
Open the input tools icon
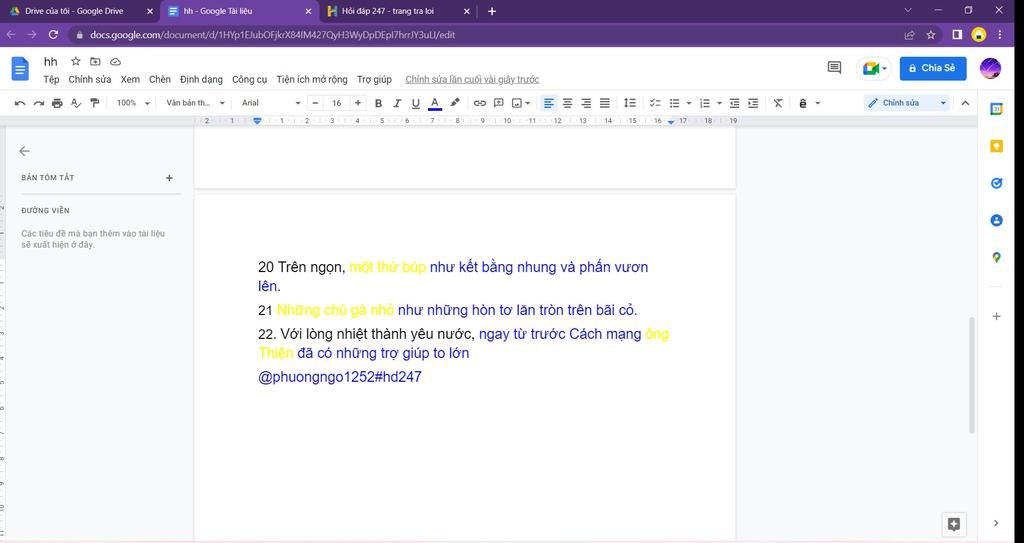pos(803,103)
